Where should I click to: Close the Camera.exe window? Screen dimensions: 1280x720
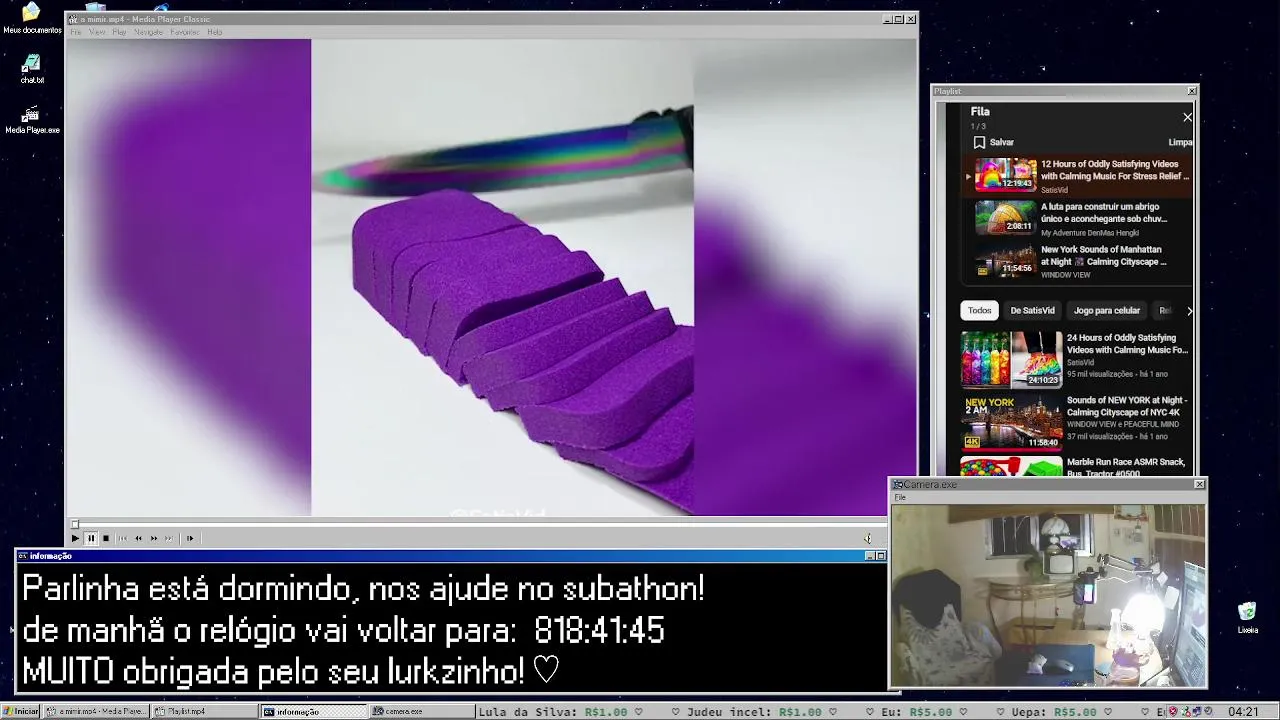1199,484
